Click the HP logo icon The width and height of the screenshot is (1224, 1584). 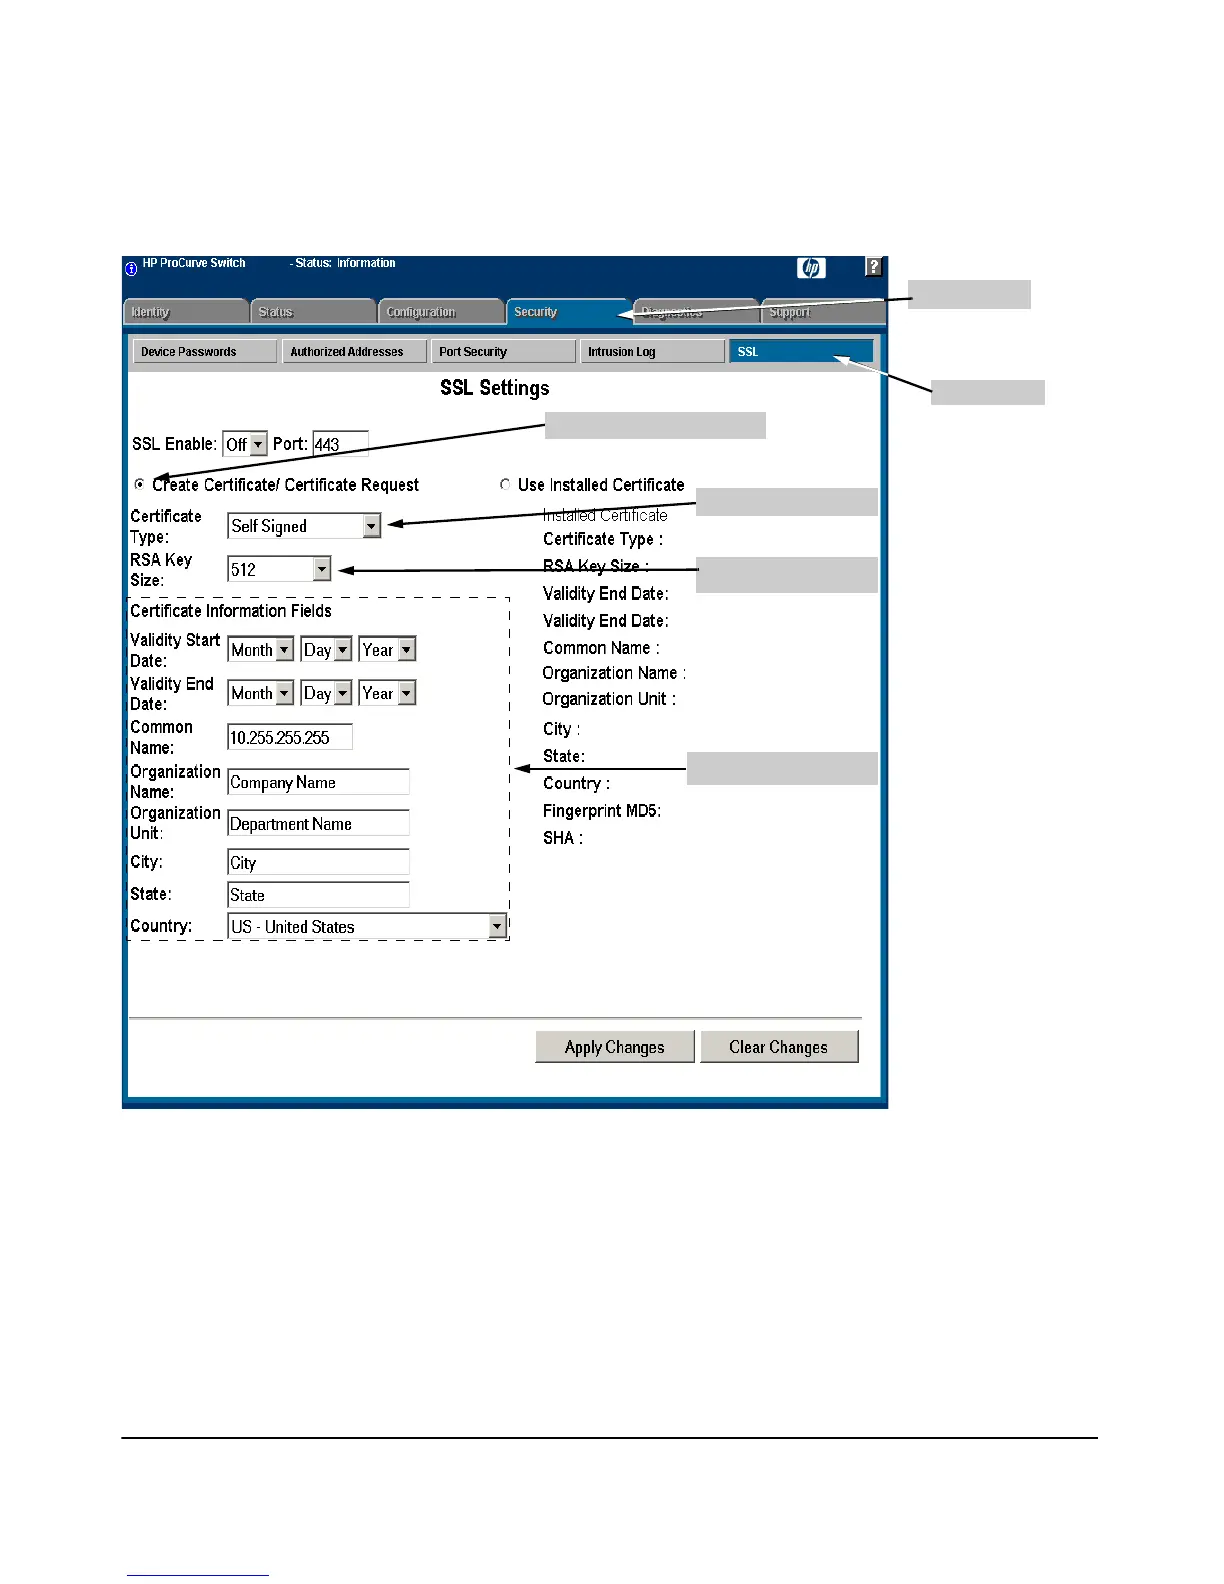pos(811,267)
